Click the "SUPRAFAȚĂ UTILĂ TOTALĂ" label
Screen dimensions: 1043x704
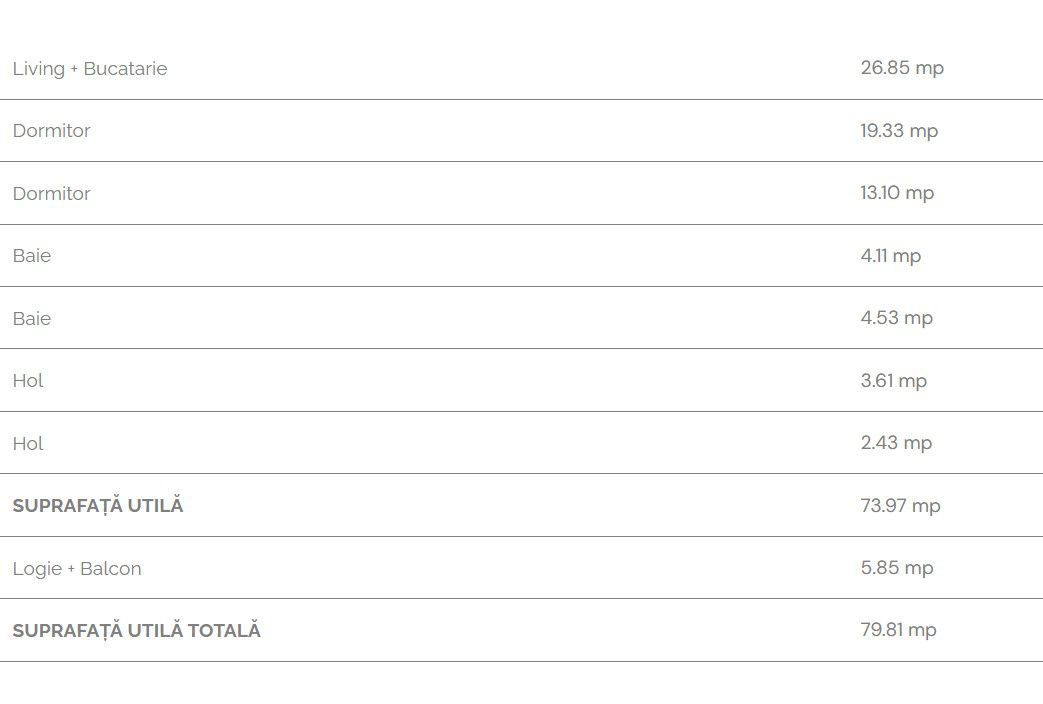point(136,631)
